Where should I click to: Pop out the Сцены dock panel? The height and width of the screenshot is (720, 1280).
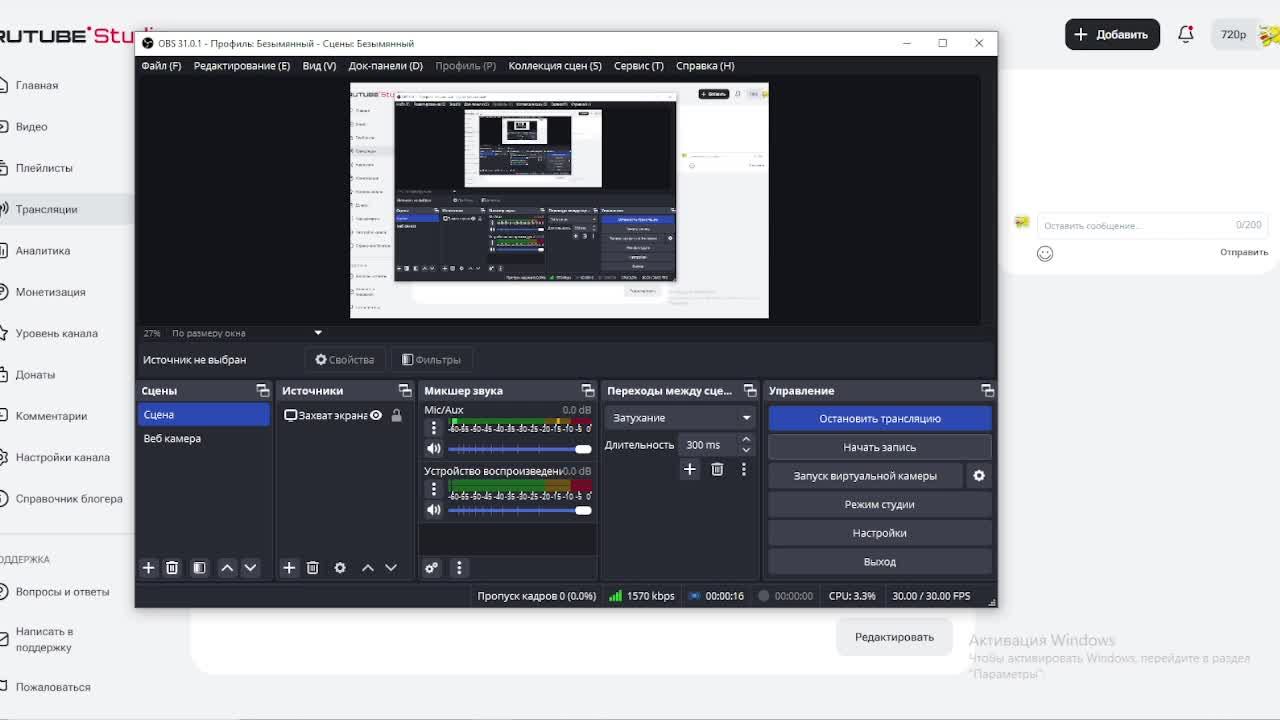coord(262,391)
